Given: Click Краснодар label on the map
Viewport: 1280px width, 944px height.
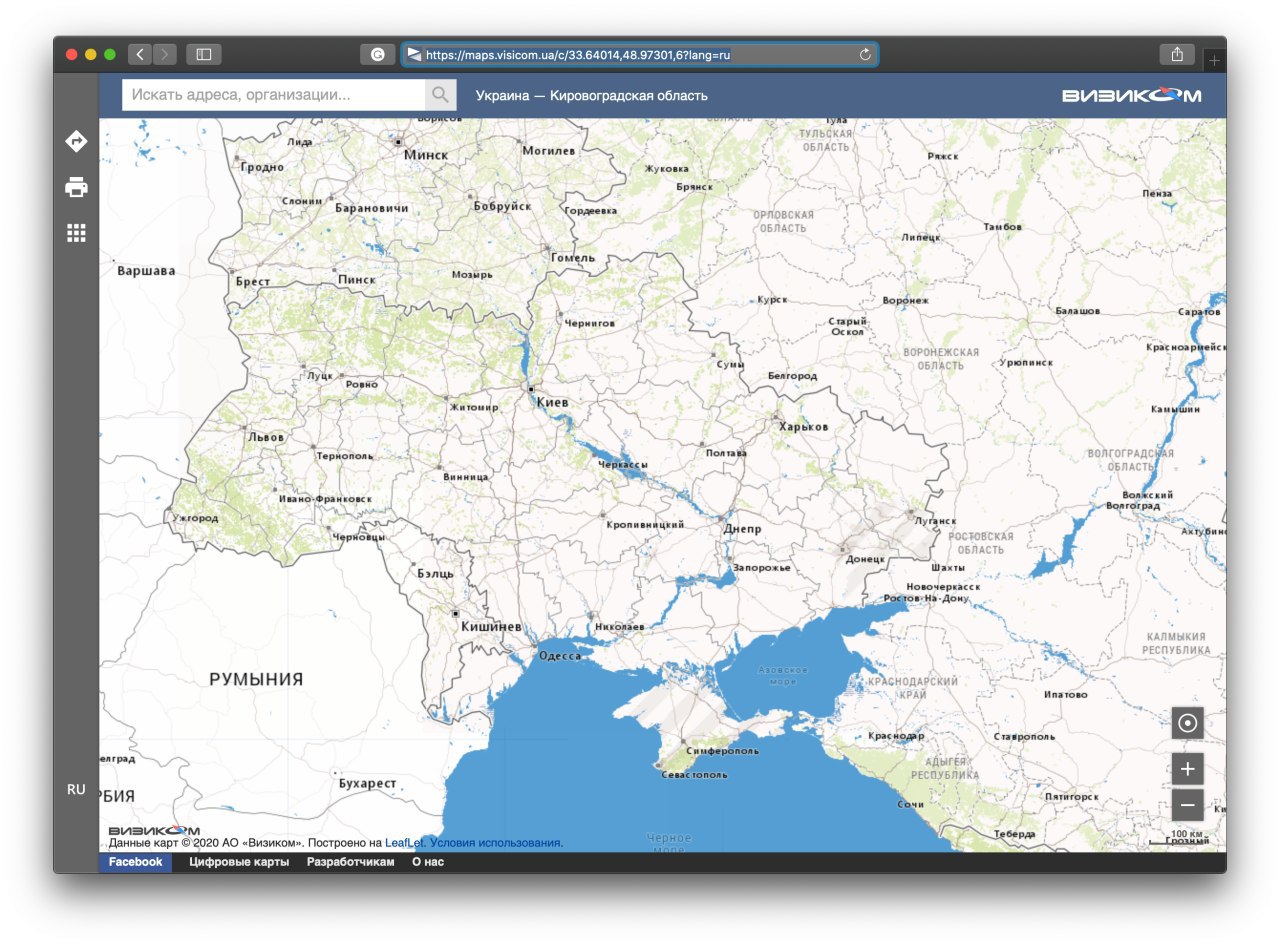Looking at the screenshot, I should tap(897, 736).
